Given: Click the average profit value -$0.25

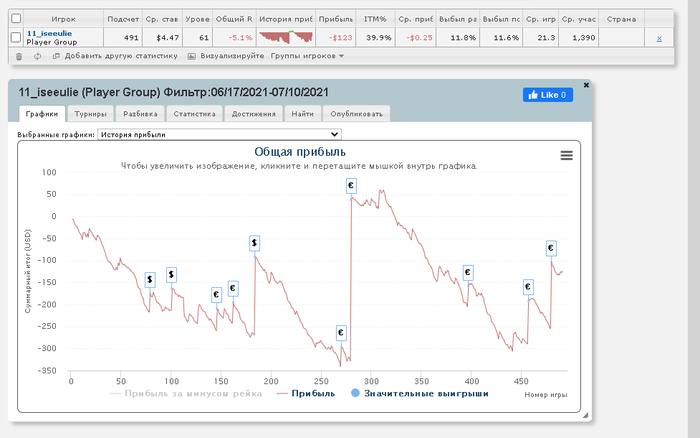Looking at the screenshot, I should click(x=420, y=38).
